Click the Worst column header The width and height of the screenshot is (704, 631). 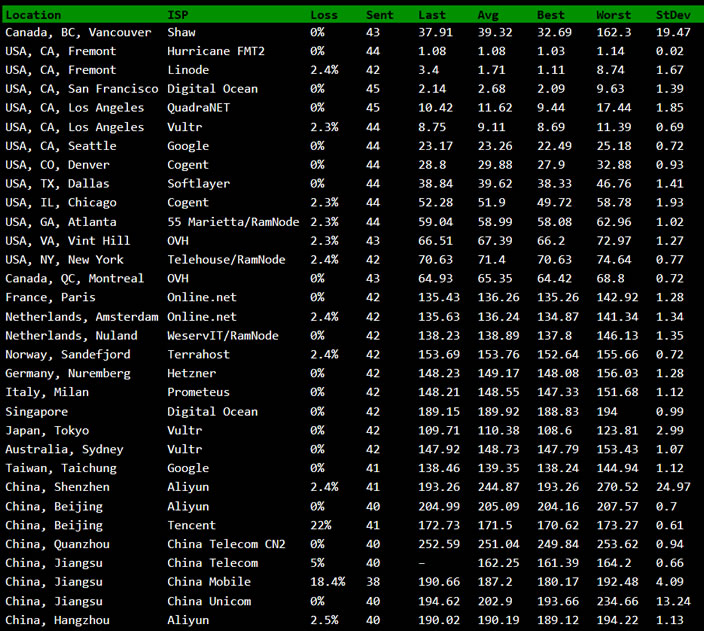click(x=613, y=15)
